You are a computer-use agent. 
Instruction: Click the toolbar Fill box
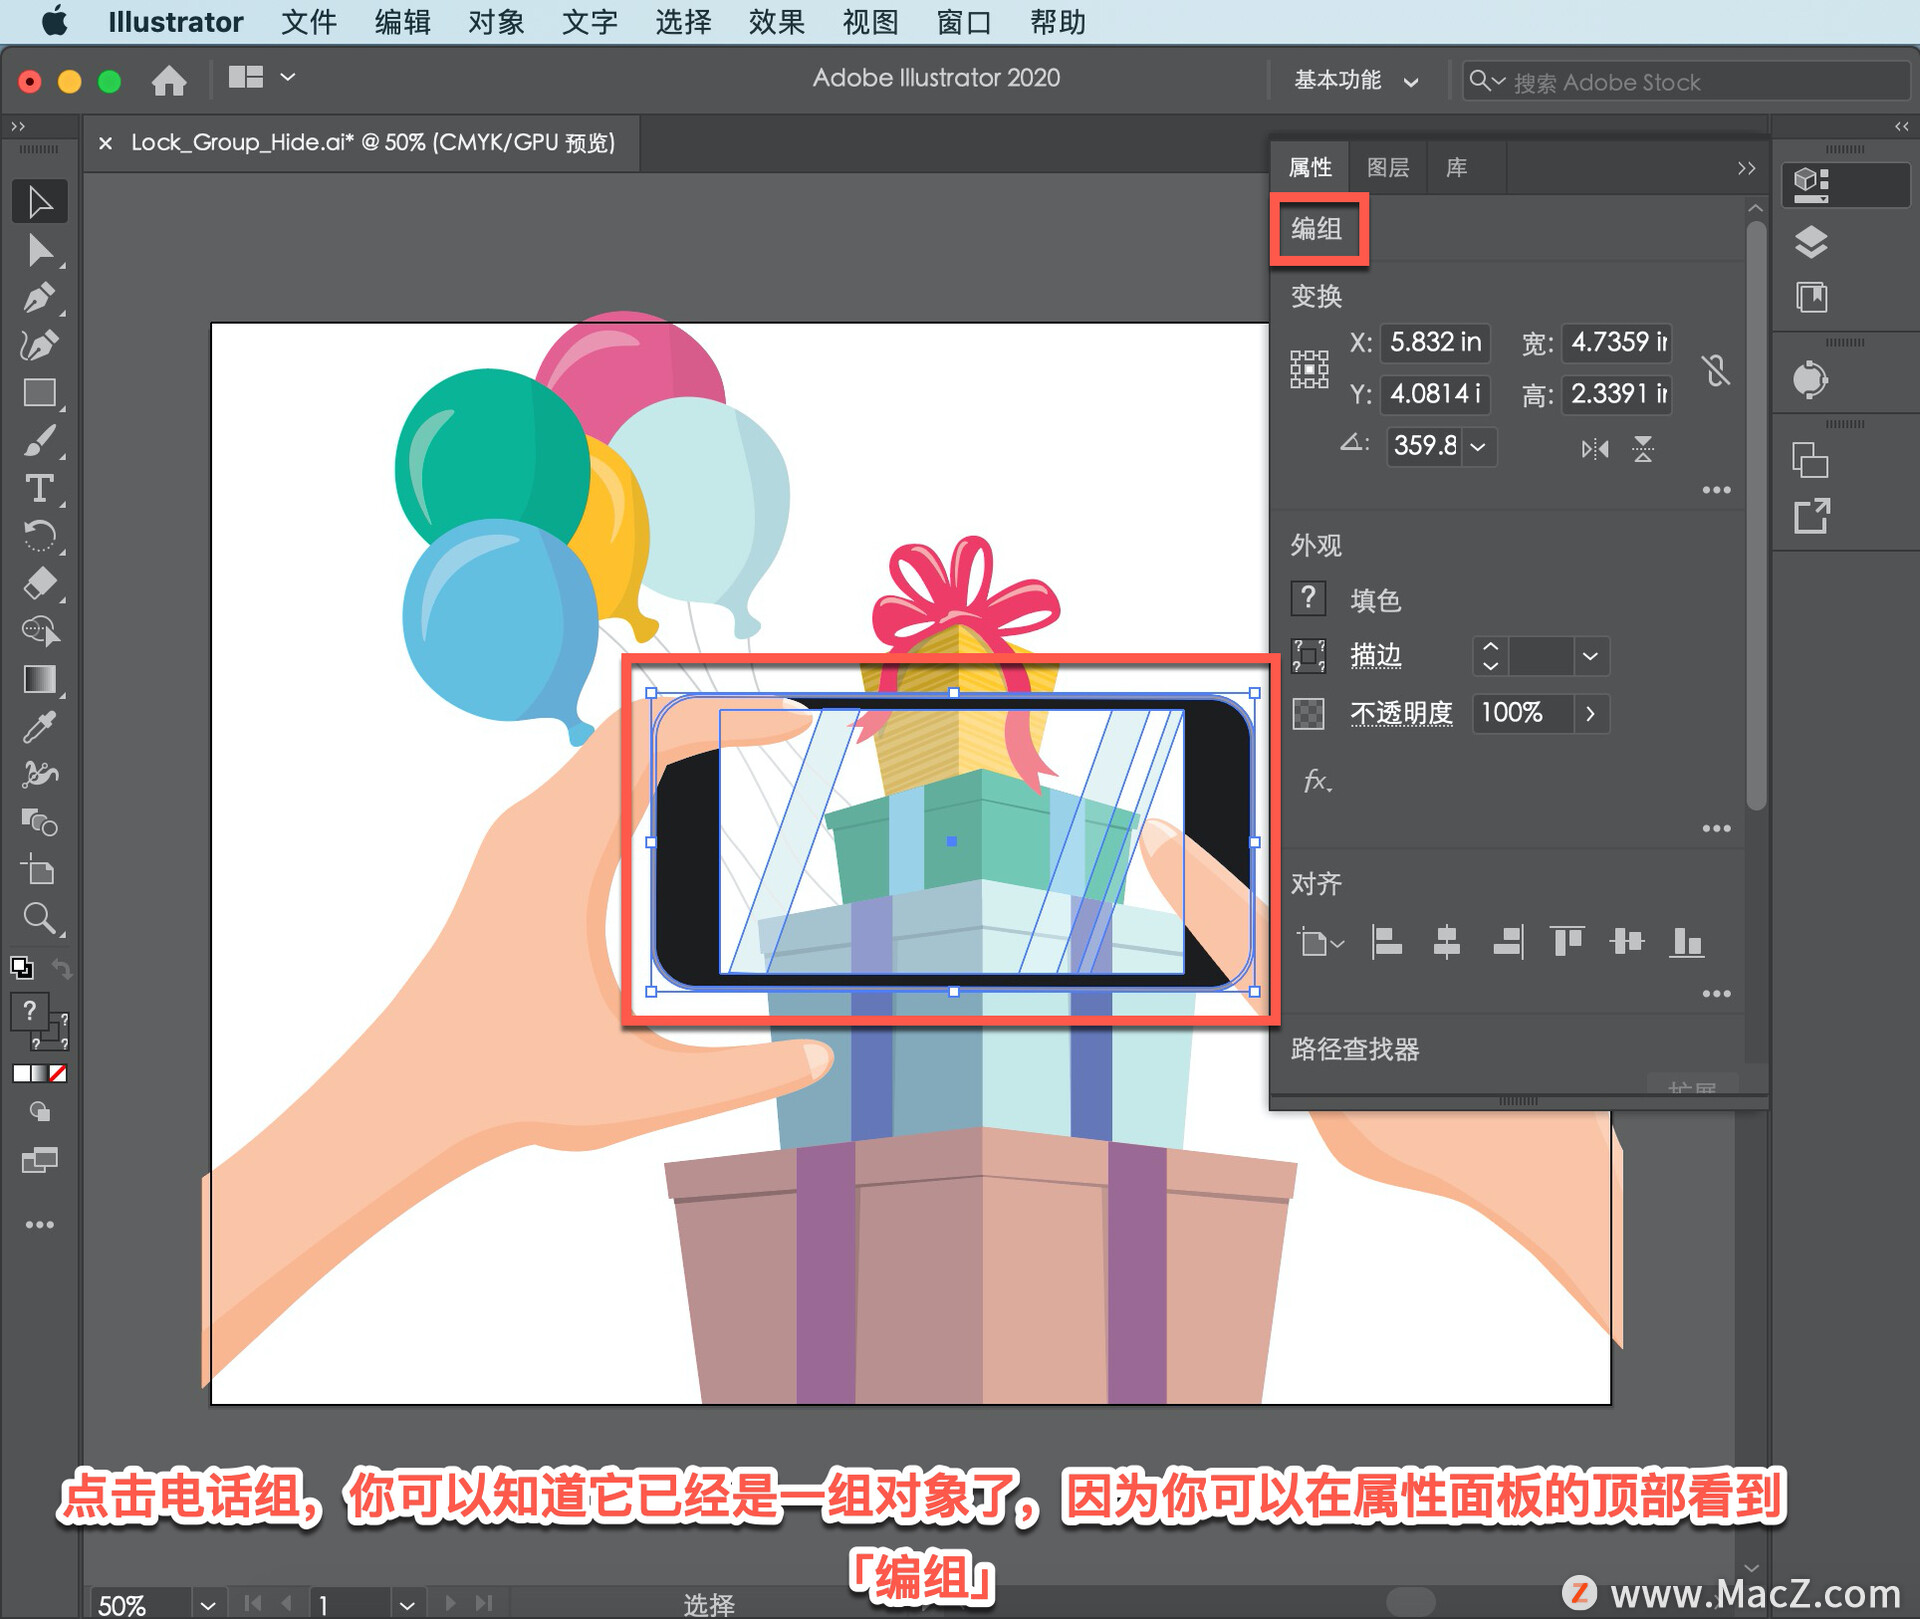coord(29,1012)
